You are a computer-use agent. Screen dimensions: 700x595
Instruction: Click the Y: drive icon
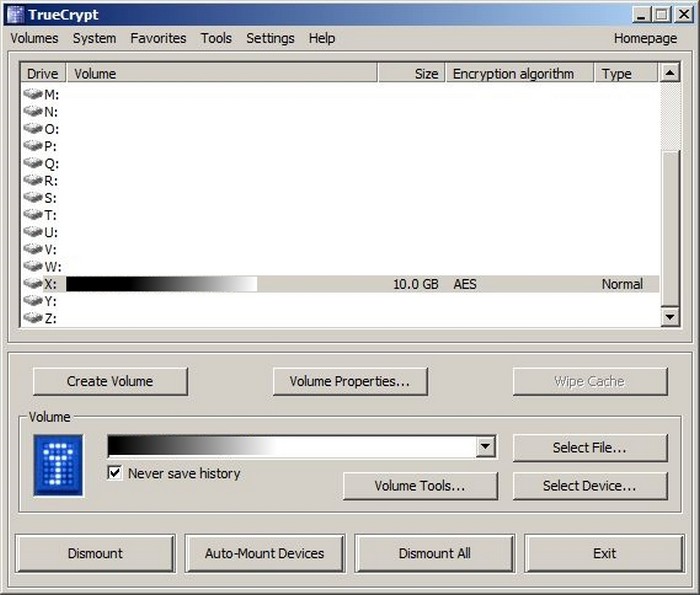point(33,301)
